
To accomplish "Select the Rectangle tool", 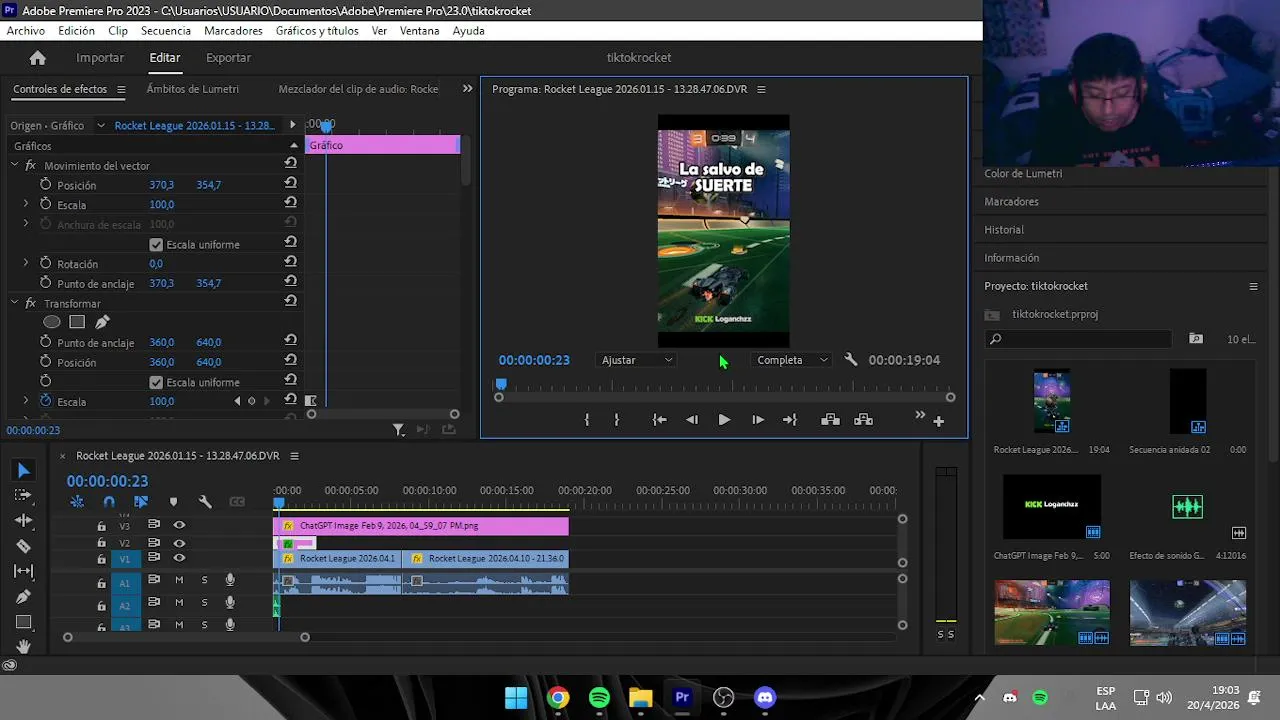I will (x=24, y=622).
